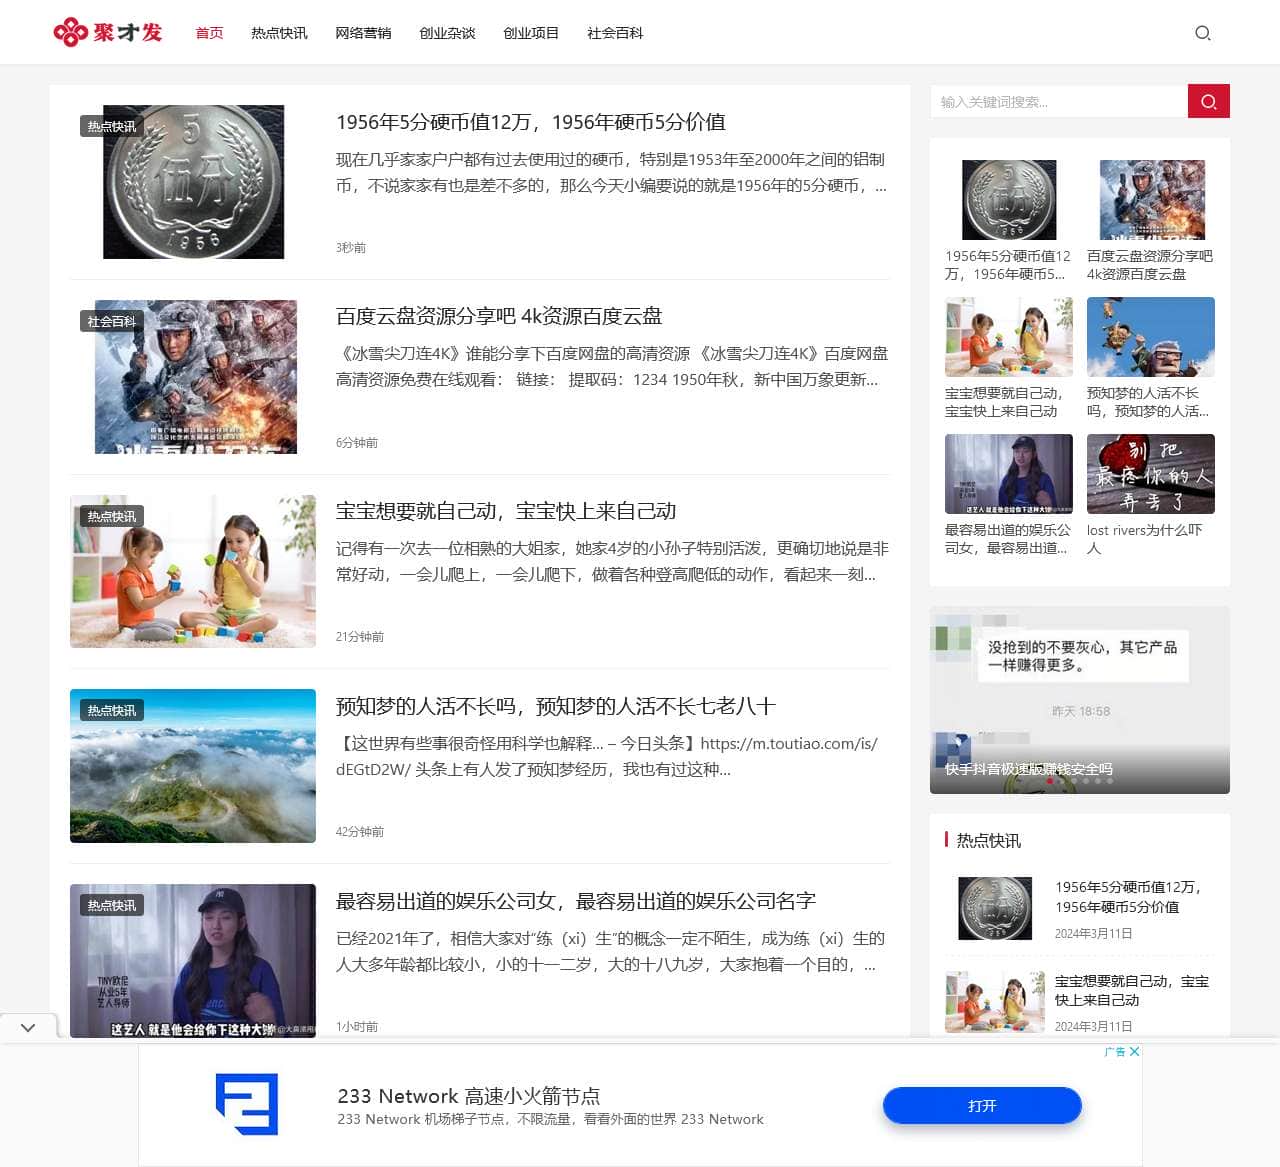Click the 社会百科 tag on movie poster
1280x1167 pixels.
click(111, 322)
